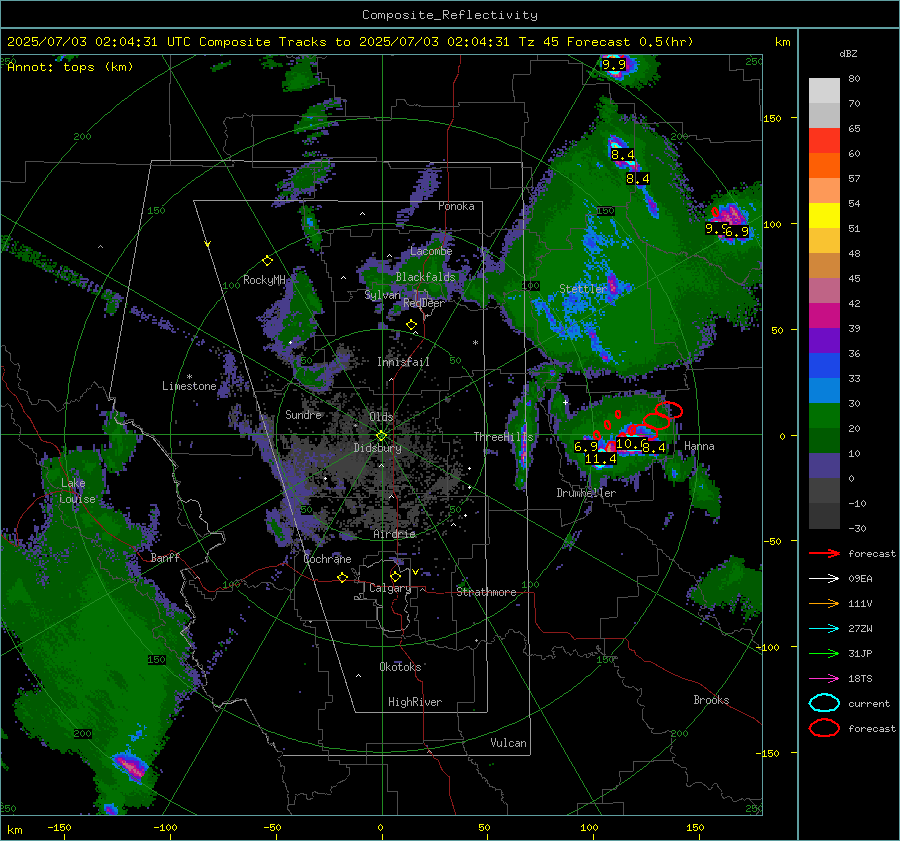Click the Lacombe city label
The height and width of the screenshot is (841, 900).
431,251
